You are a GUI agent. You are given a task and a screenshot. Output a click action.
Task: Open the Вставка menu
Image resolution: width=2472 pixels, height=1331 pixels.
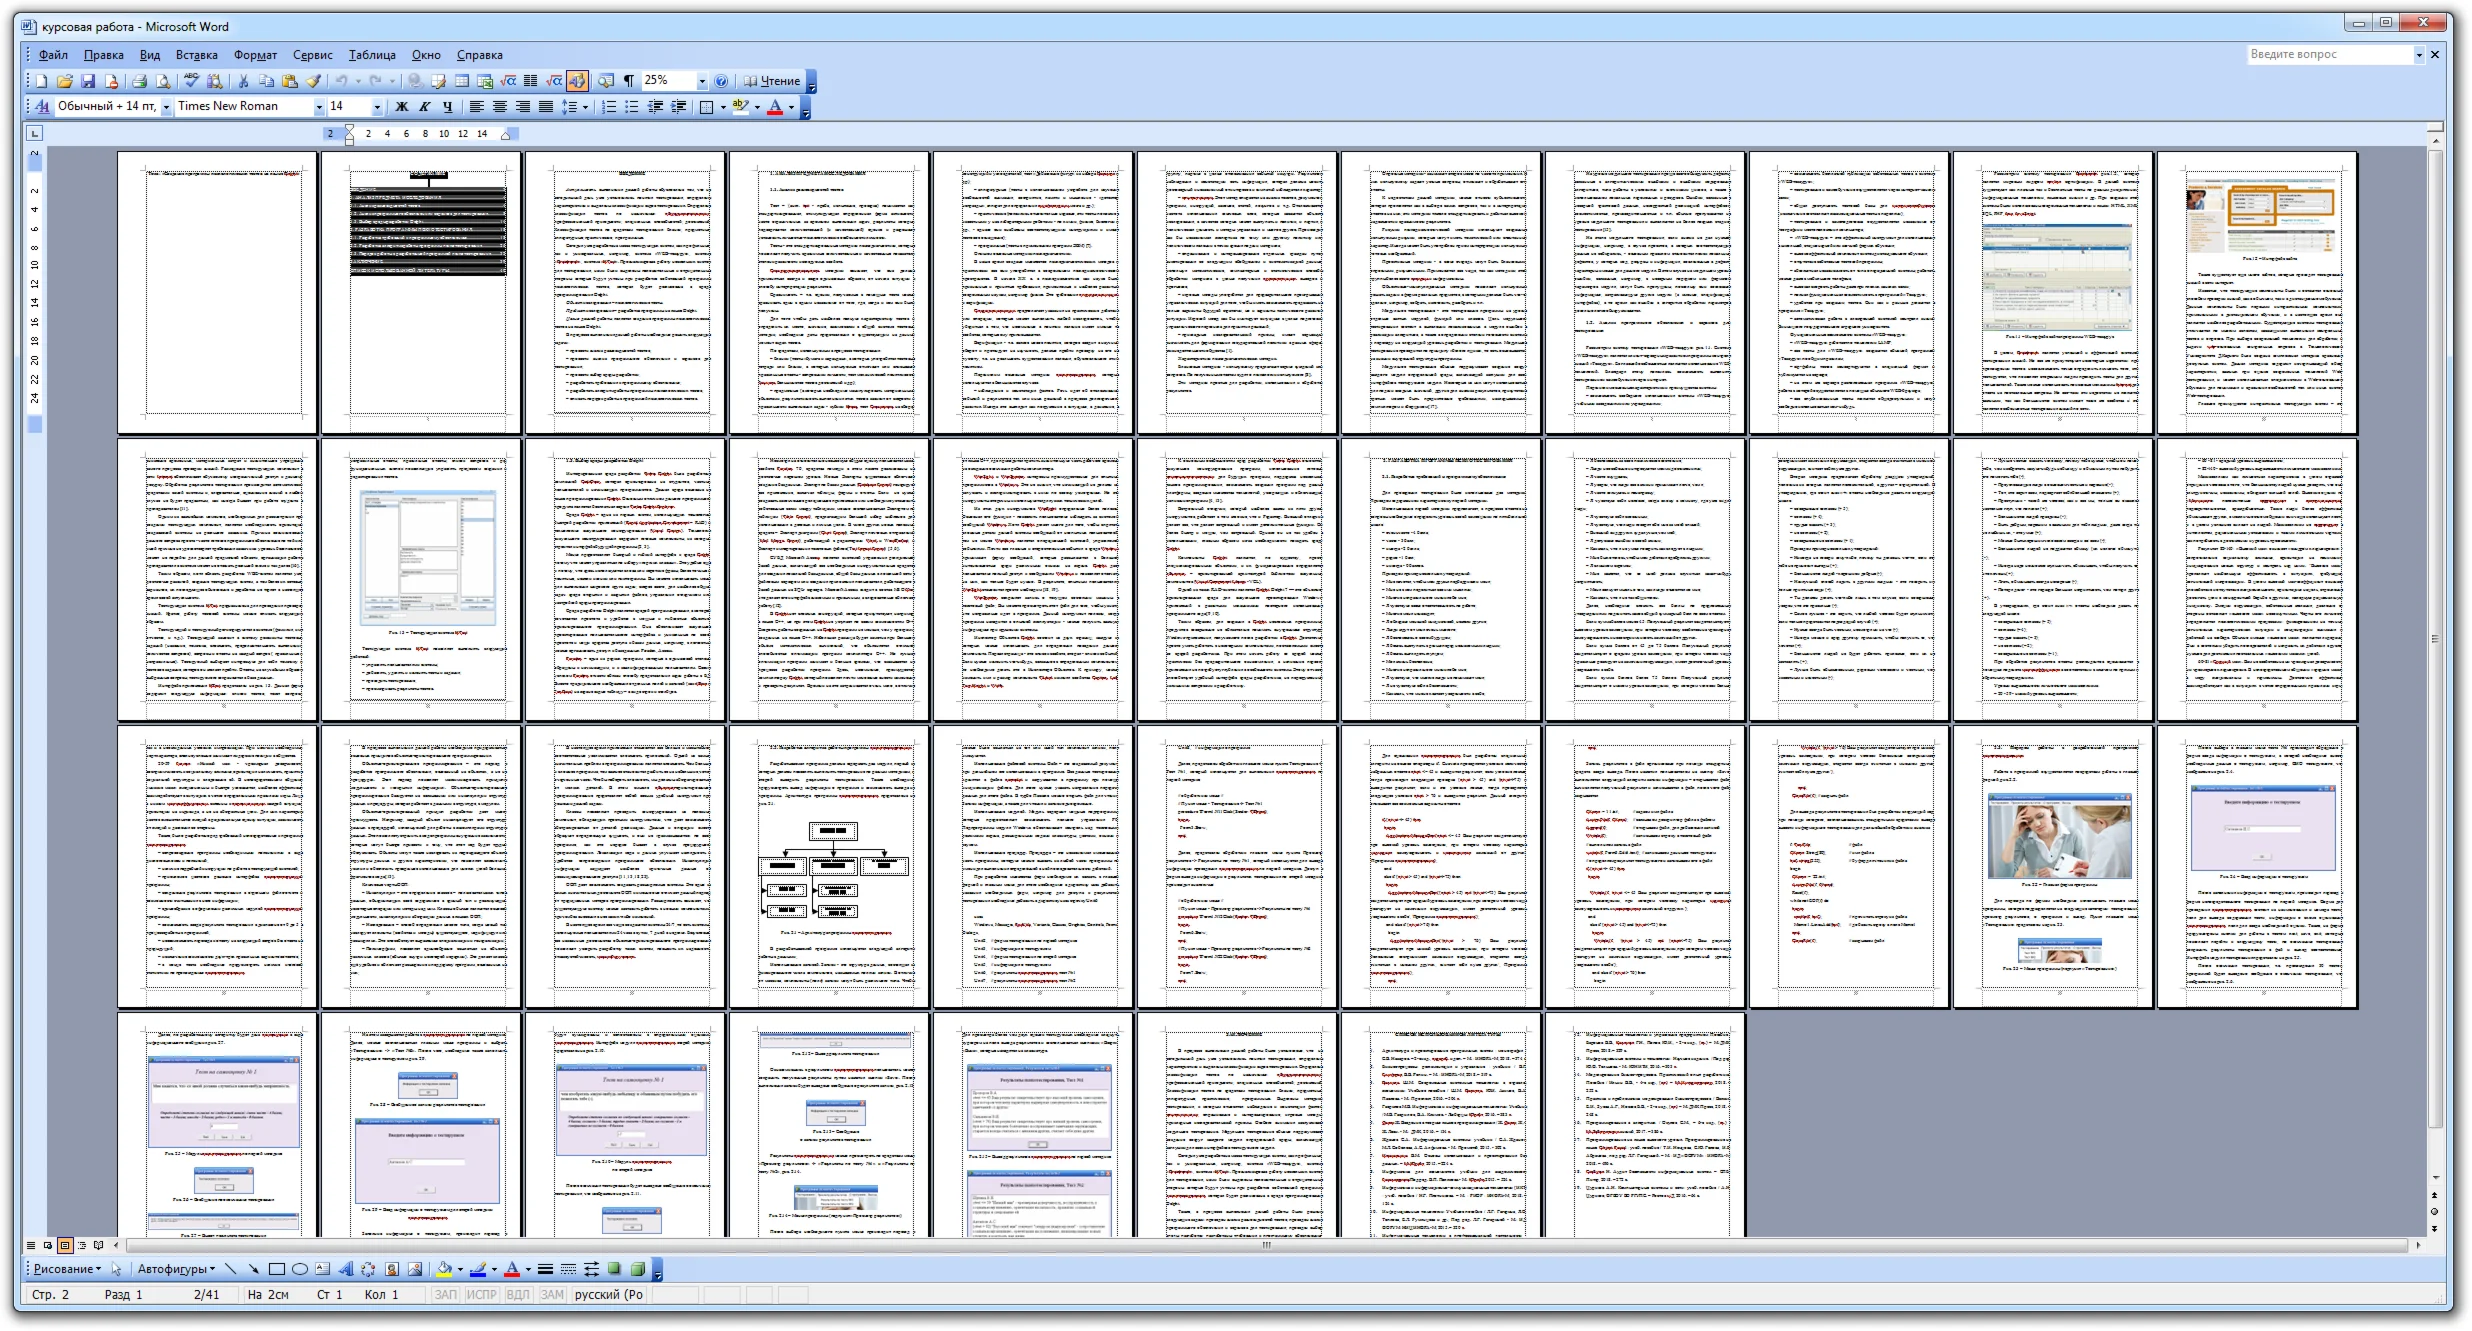click(x=196, y=55)
